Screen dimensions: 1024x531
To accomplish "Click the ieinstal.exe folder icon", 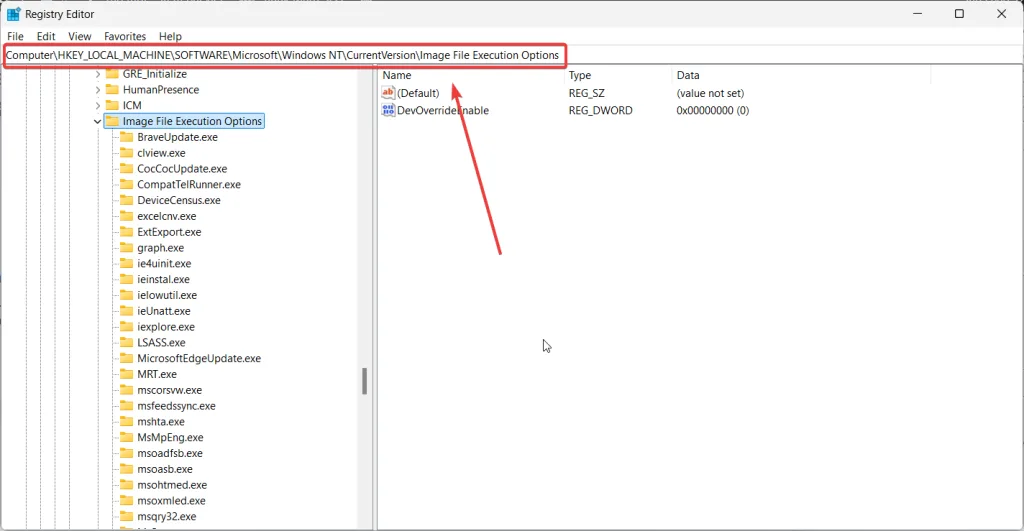I will coord(127,280).
